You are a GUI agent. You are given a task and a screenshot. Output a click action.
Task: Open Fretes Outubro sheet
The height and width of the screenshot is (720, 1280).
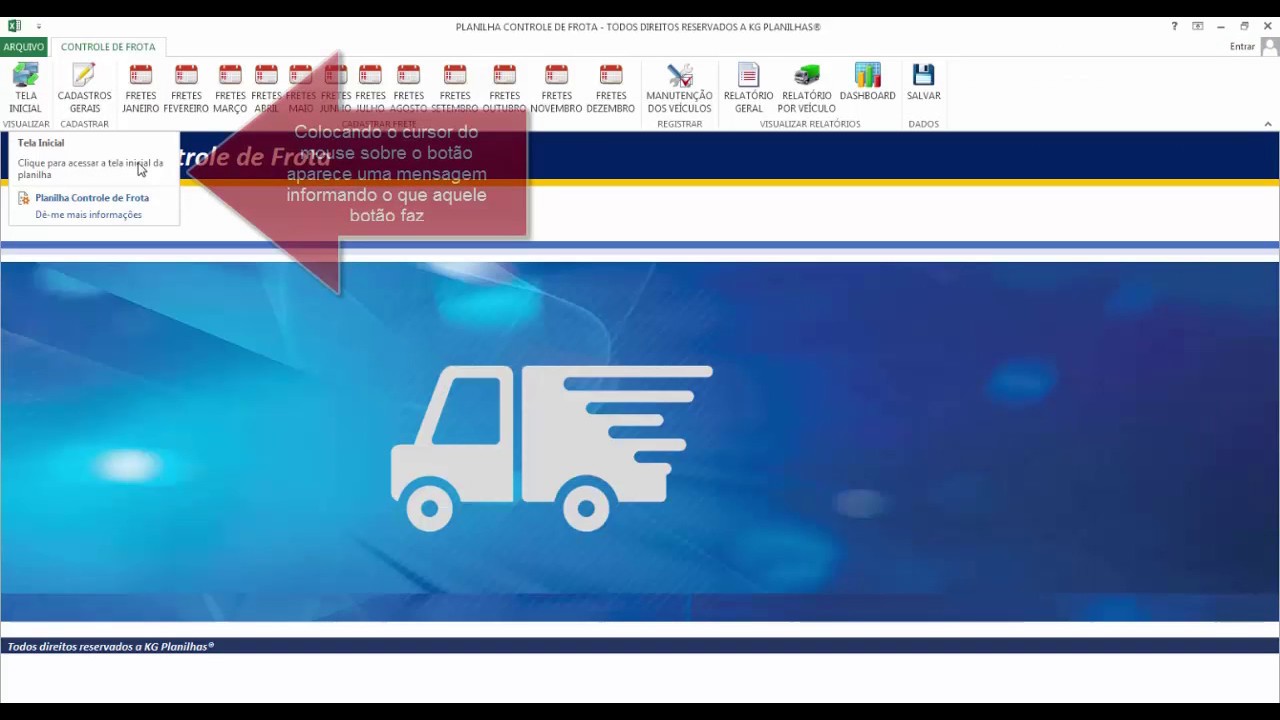point(505,88)
